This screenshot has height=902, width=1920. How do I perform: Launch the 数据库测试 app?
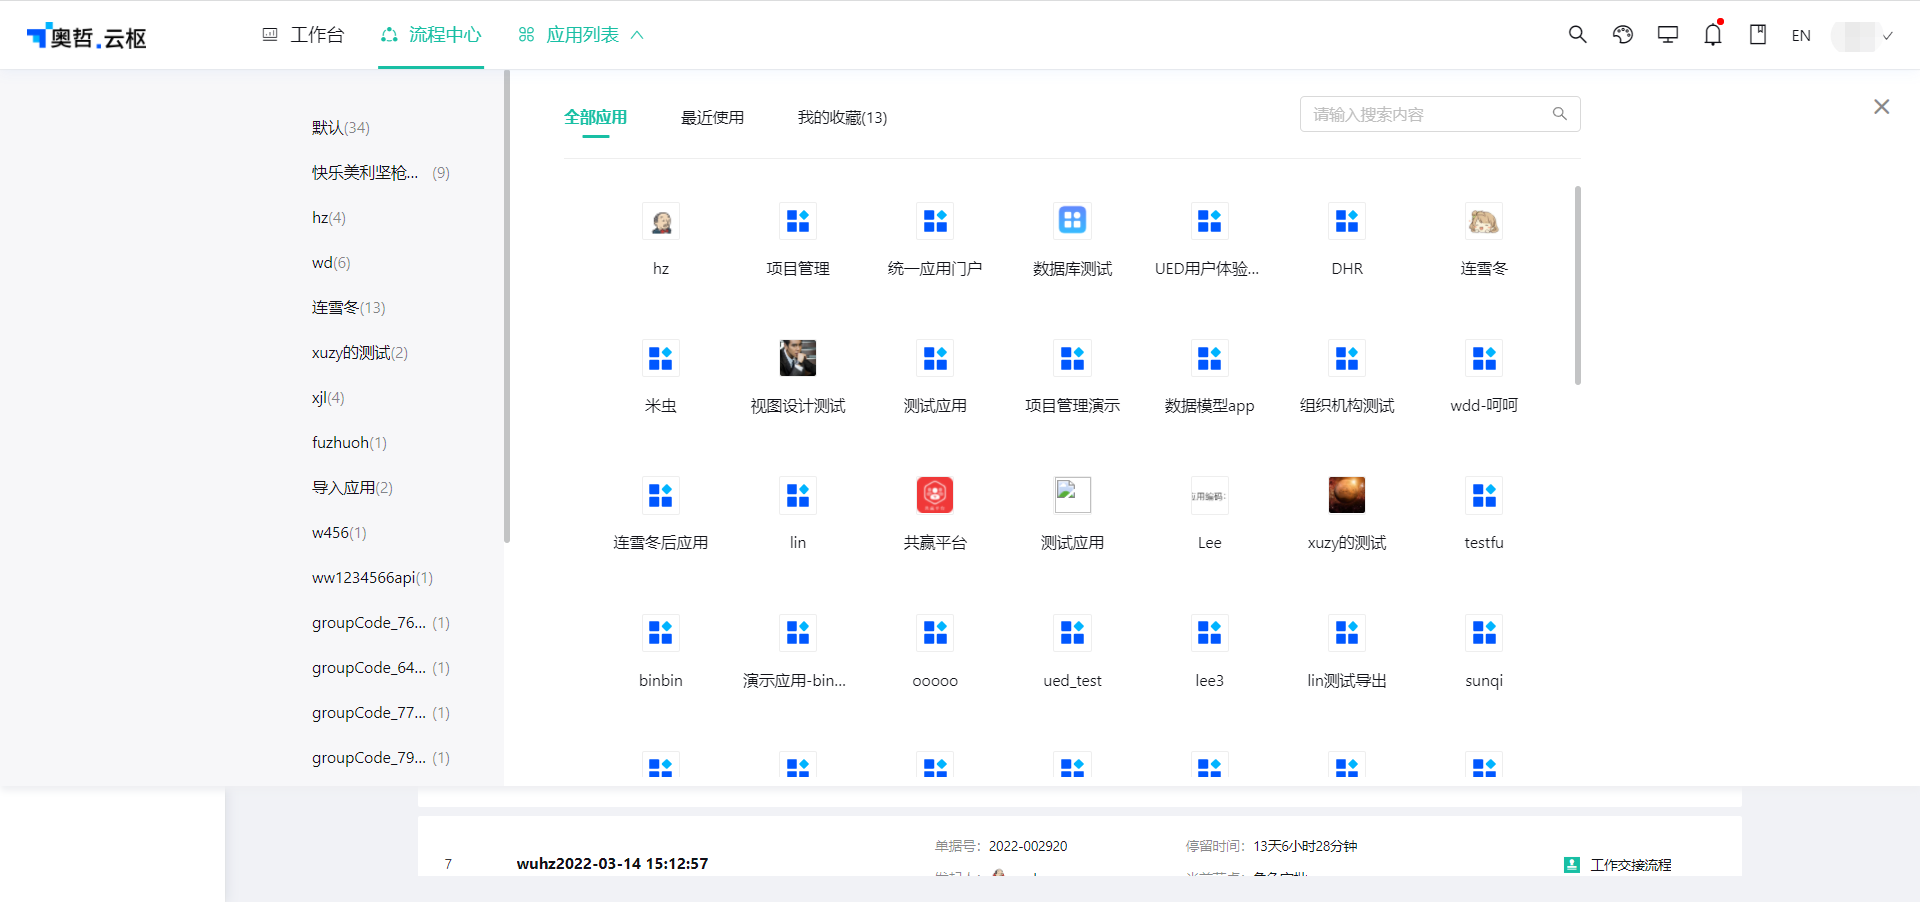(x=1072, y=221)
